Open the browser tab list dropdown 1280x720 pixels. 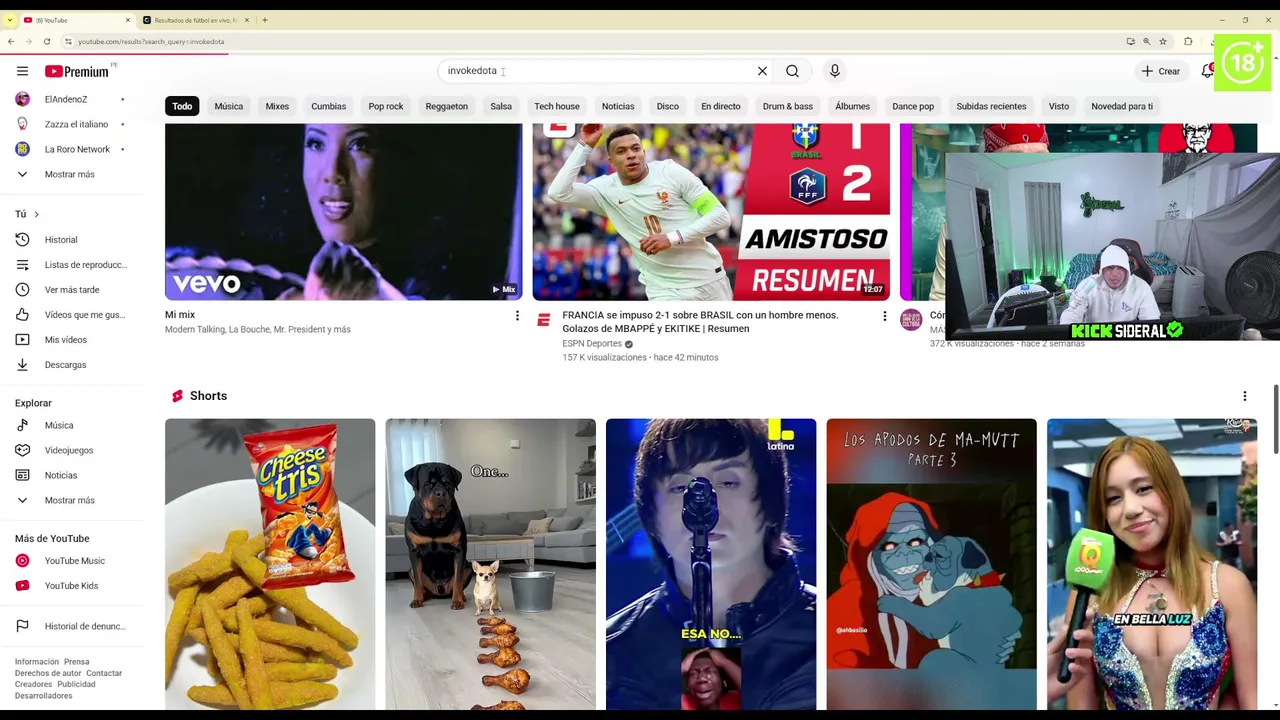point(9,20)
